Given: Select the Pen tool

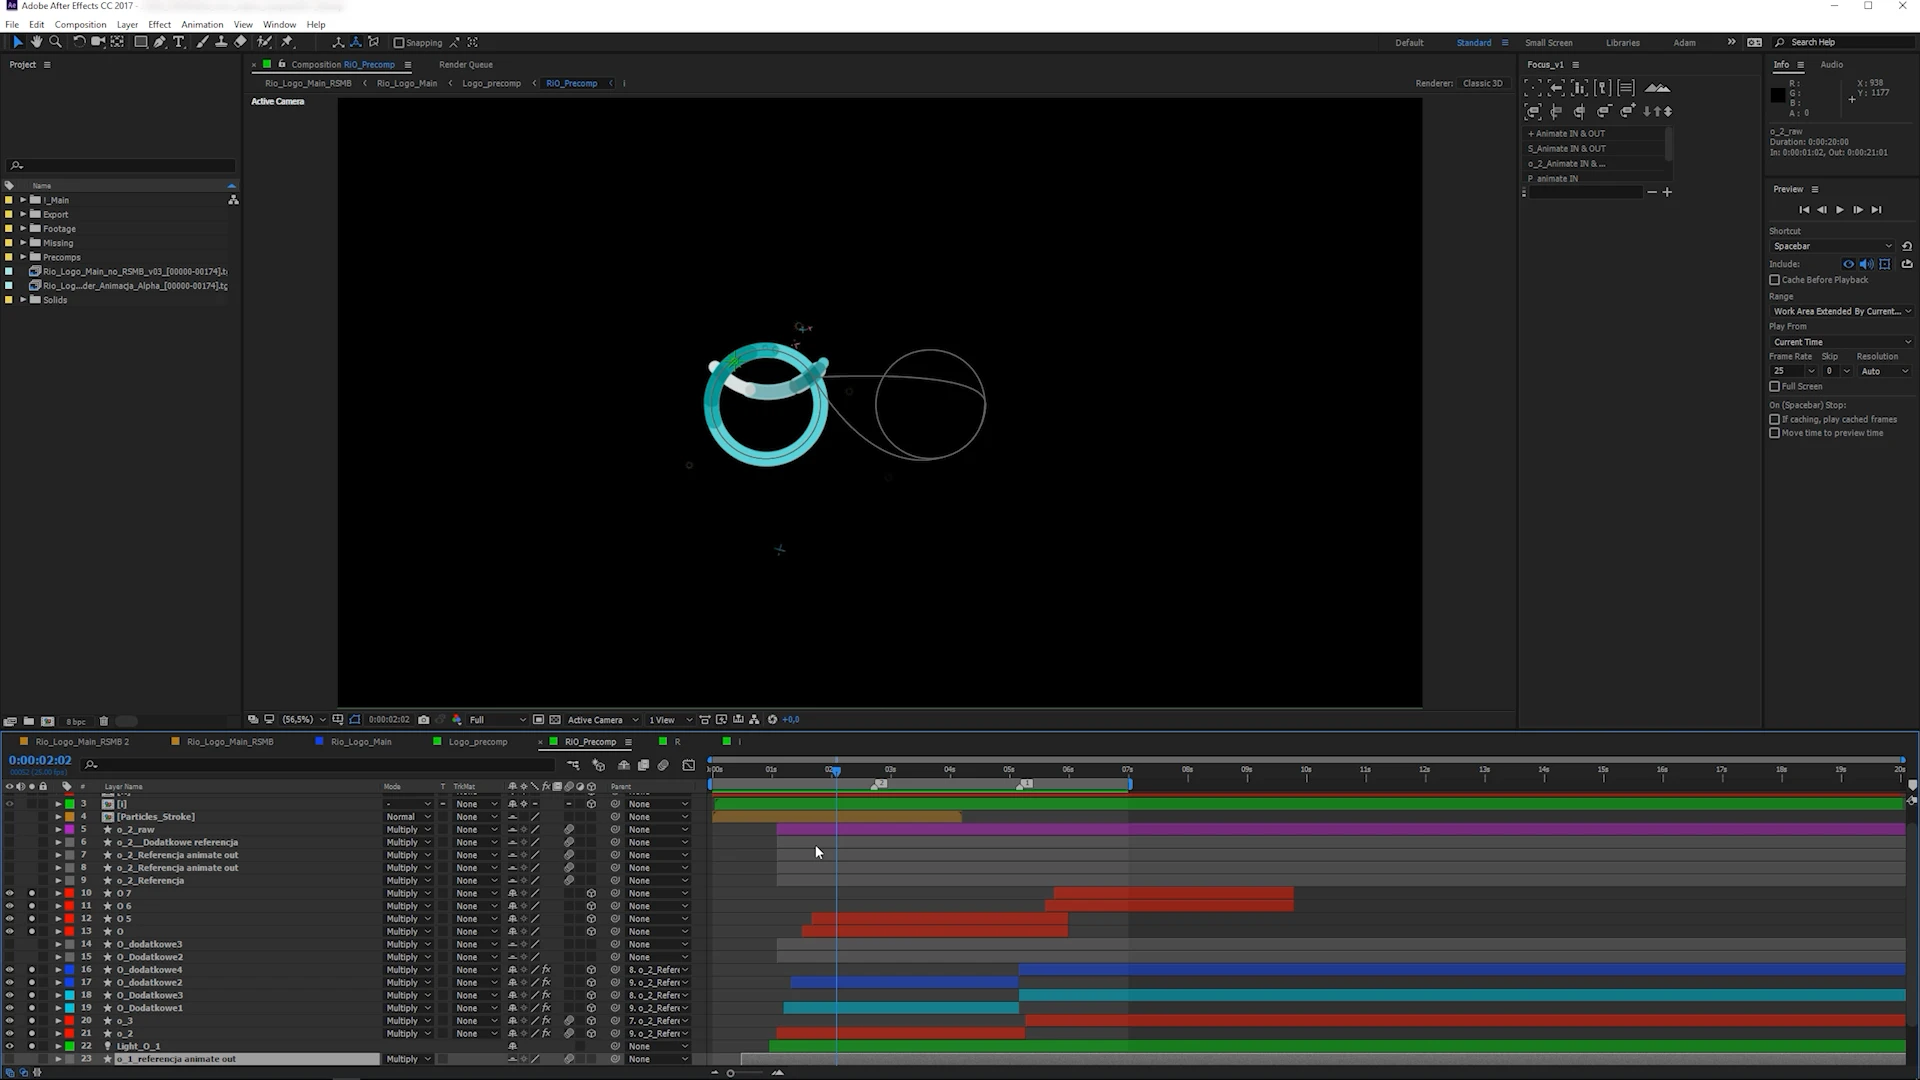Looking at the screenshot, I should 160,42.
